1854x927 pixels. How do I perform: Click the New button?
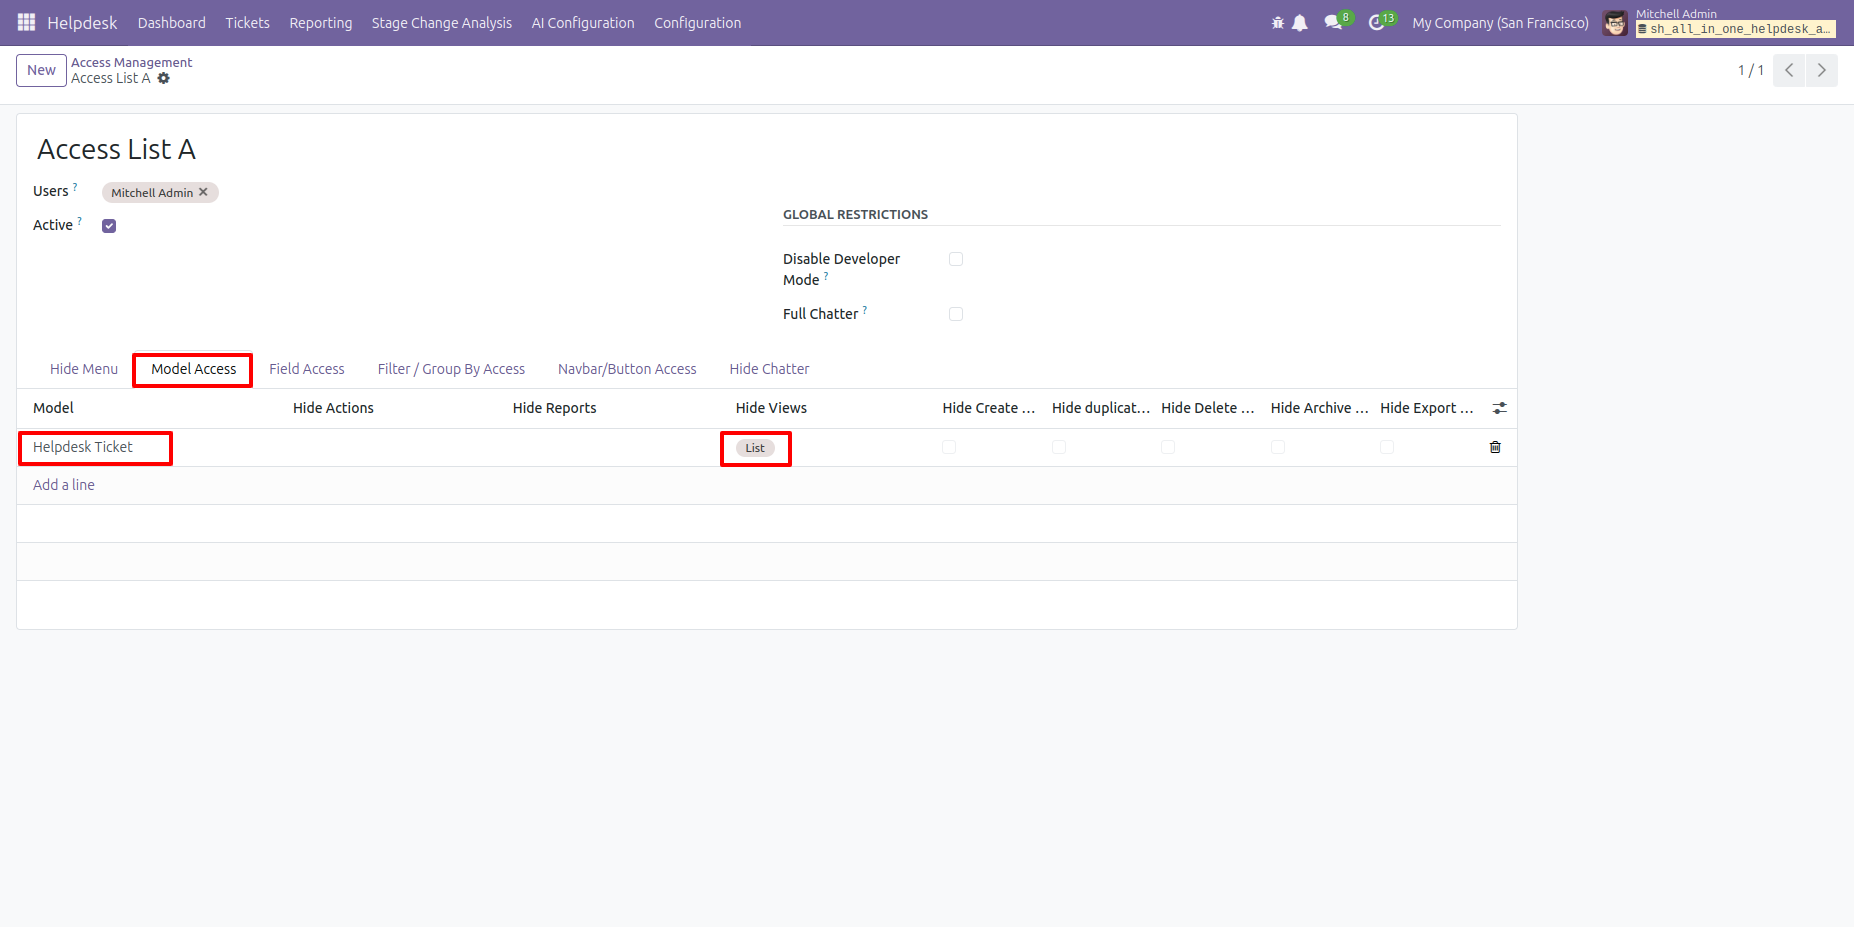point(41,70)
